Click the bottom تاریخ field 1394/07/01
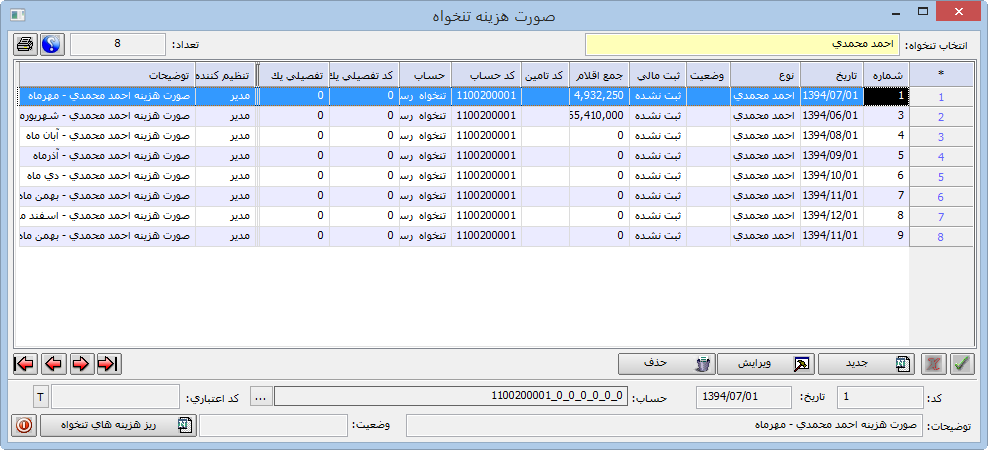Image resolution: width=988 pixels, height=450 pixels. click(744, 397)
